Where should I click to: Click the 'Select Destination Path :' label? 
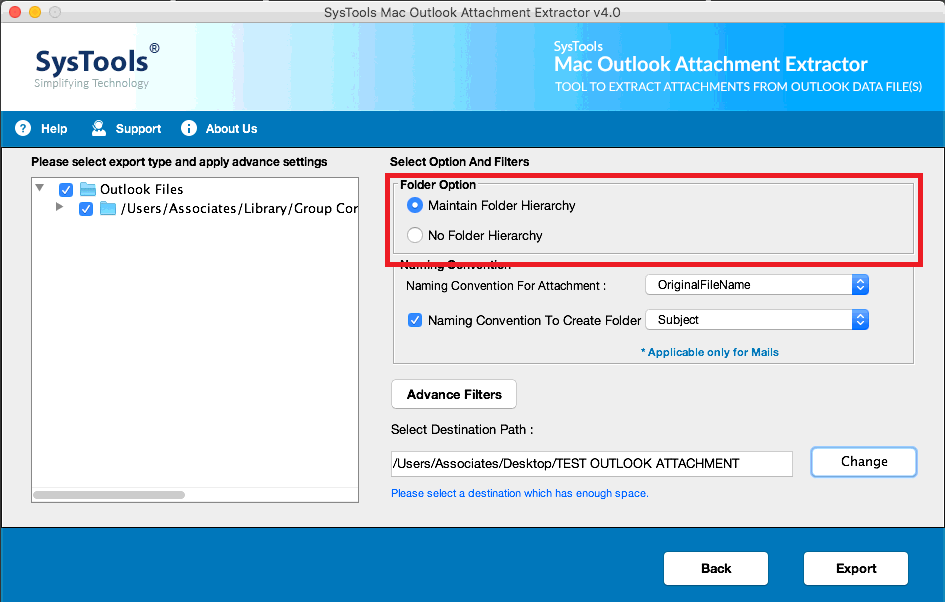point(462,429)
